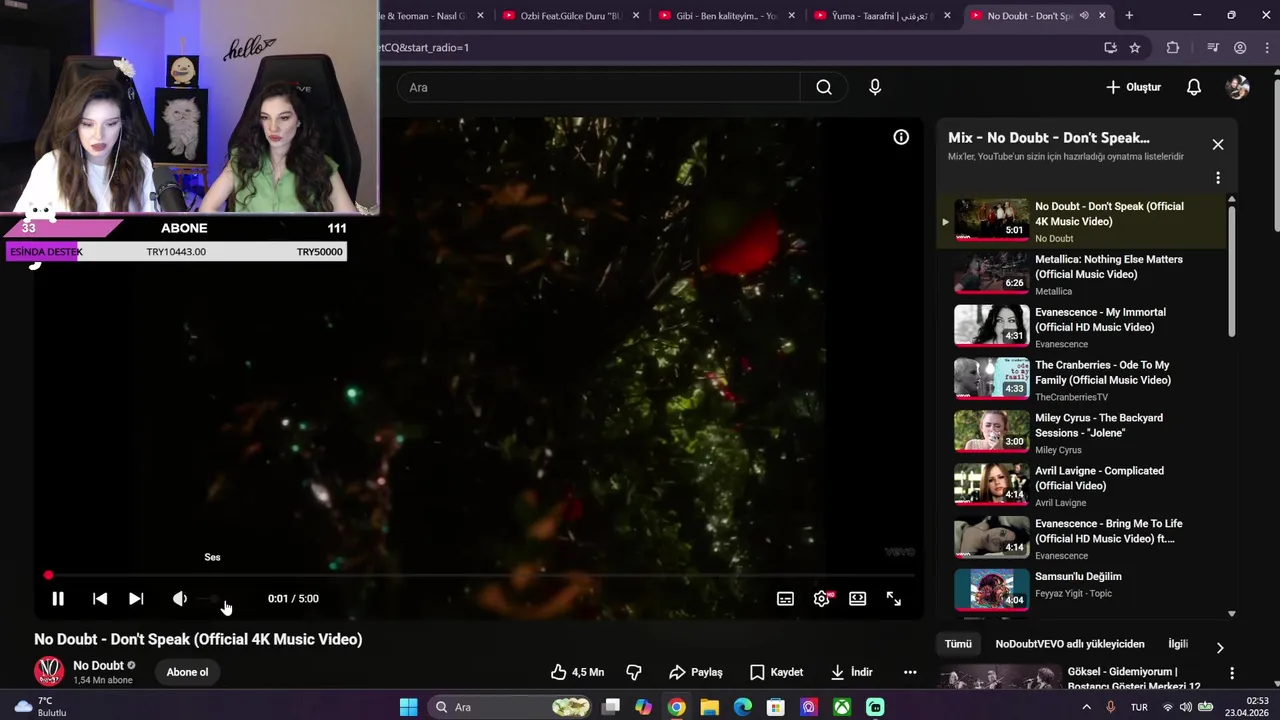Screen dimensions: 1280x720
Task: Bookmark this page with the star icon
Action: pyautogui.click(x=1135, y=47)
